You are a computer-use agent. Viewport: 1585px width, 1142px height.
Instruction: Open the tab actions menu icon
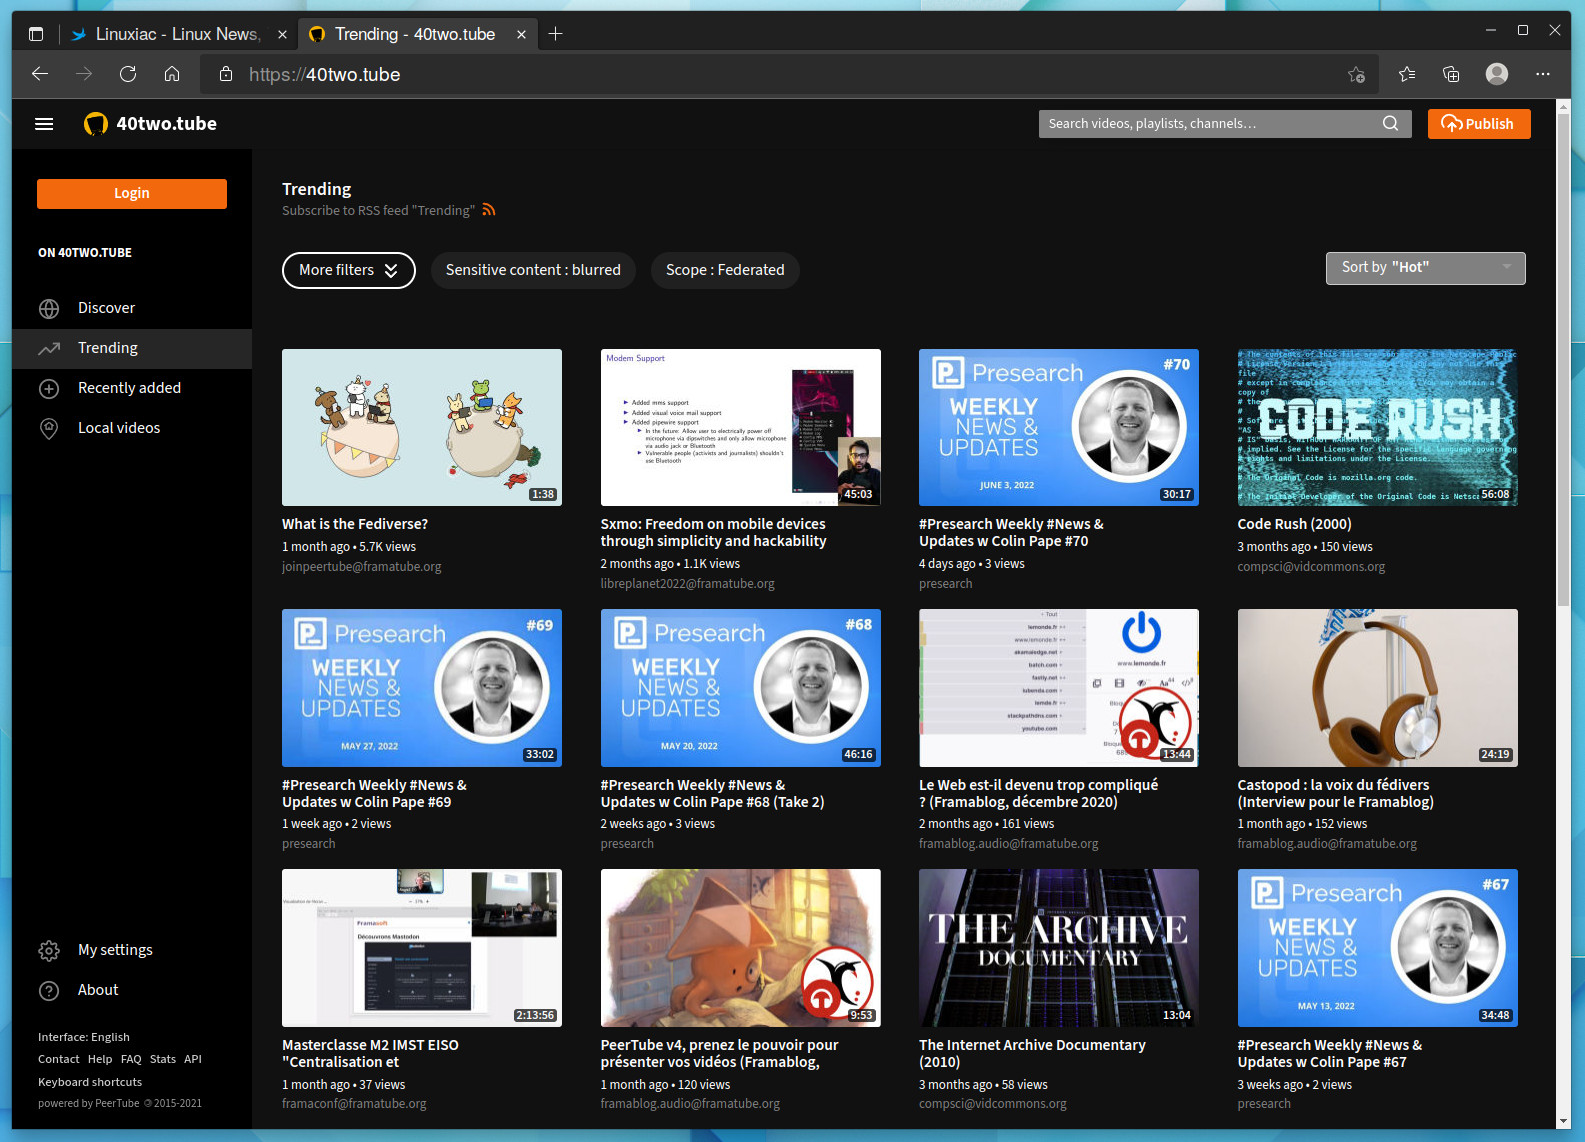coord(36,34)
